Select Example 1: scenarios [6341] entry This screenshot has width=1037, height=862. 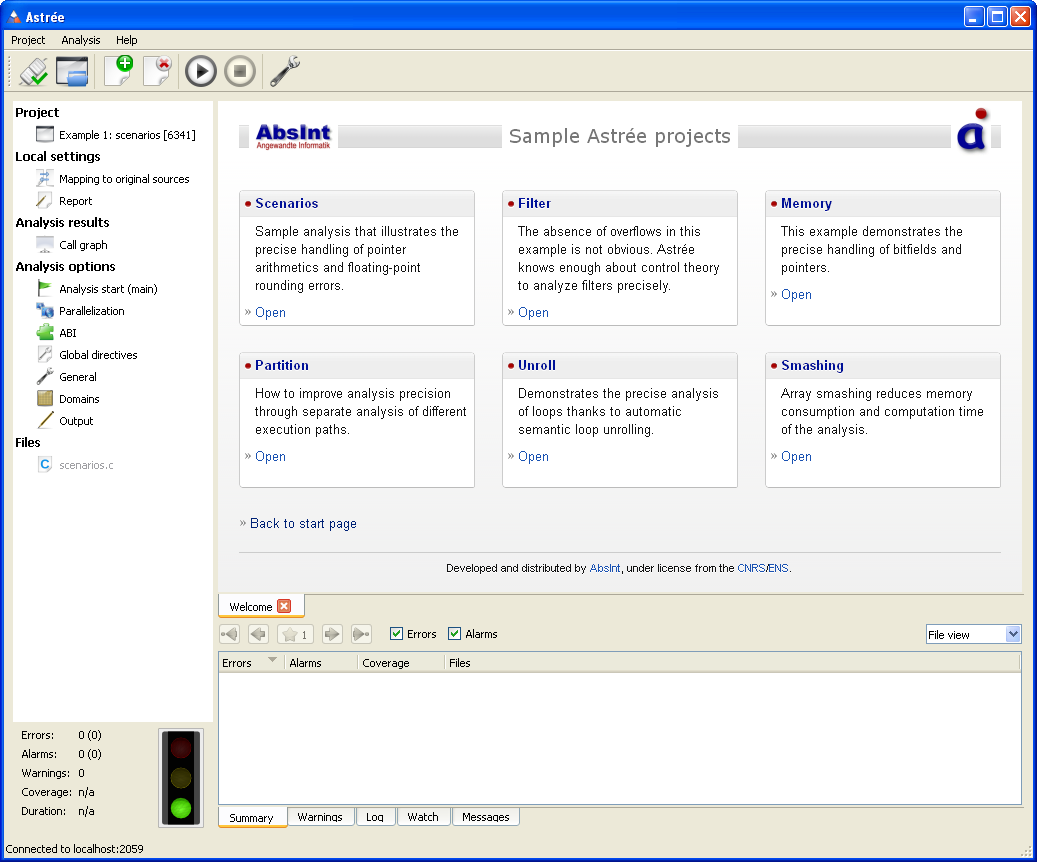point(127,134)
